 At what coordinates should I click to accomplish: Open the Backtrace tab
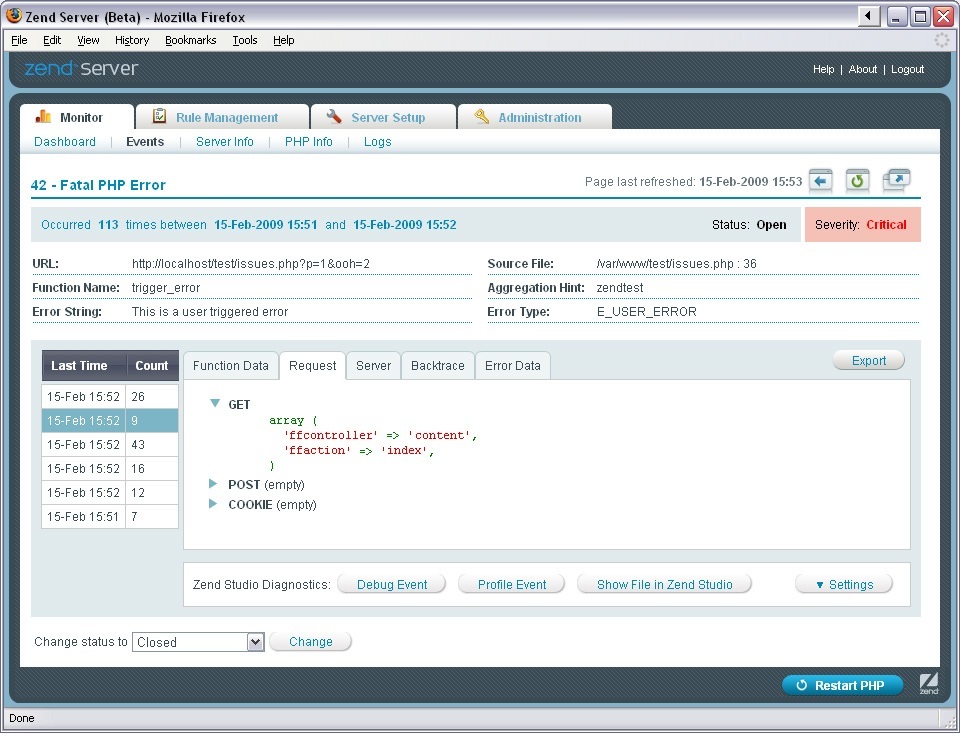click(x=438, y=365)
